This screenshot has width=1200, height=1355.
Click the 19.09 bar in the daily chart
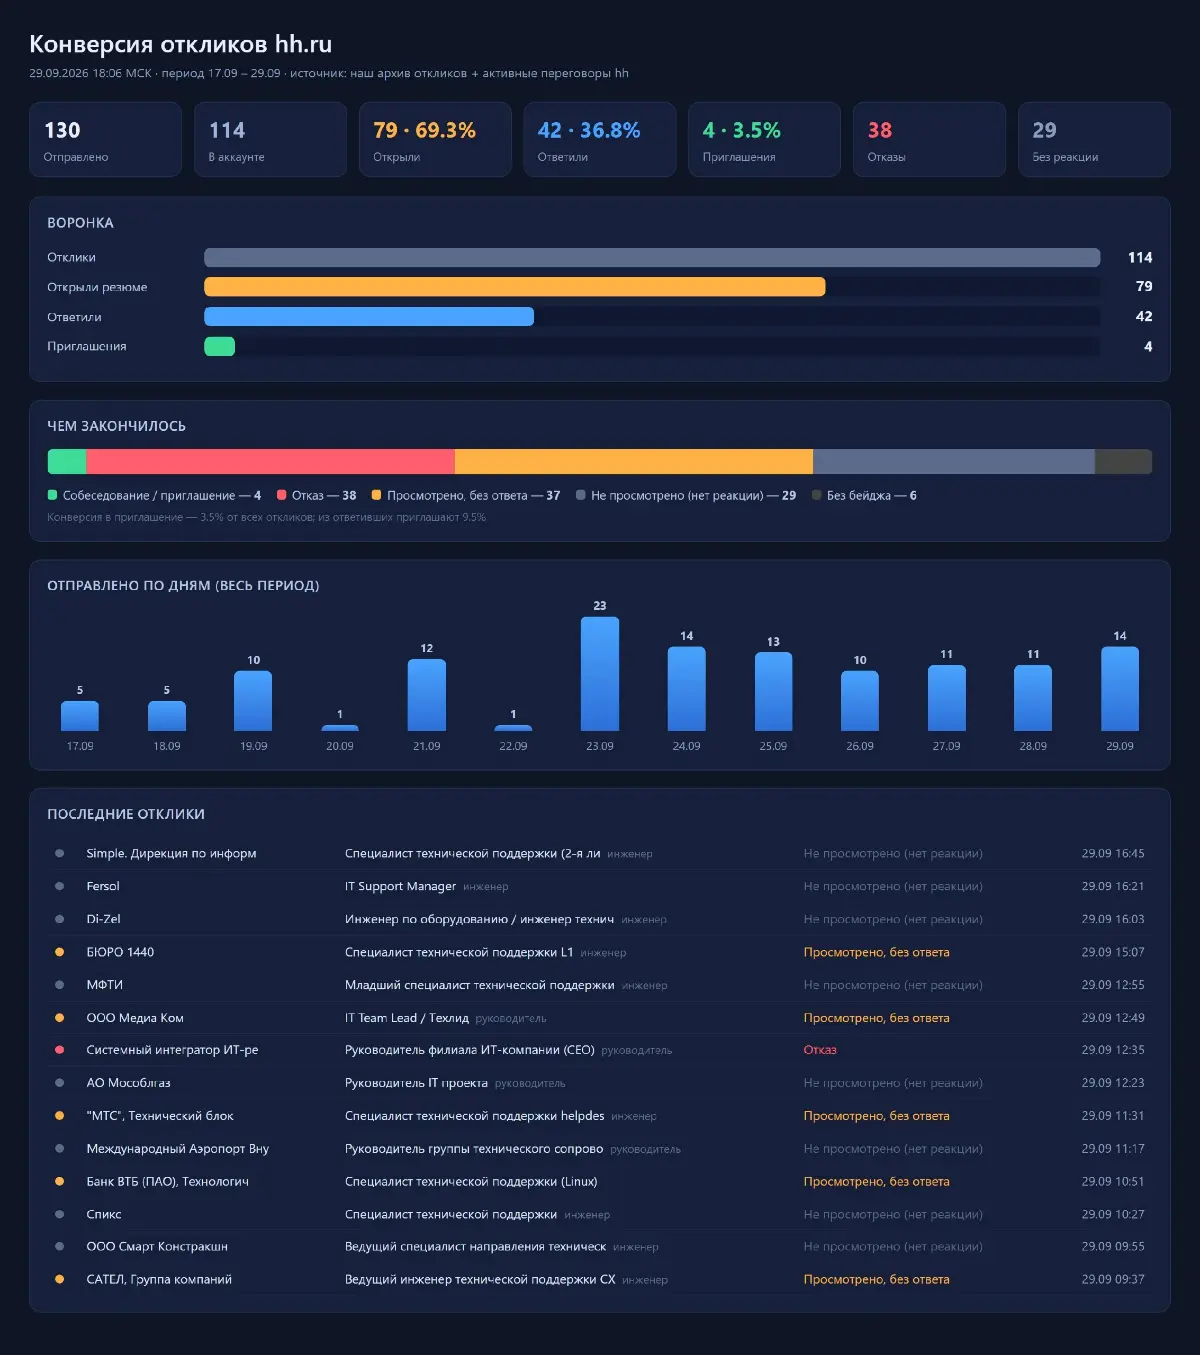point(253,701)
